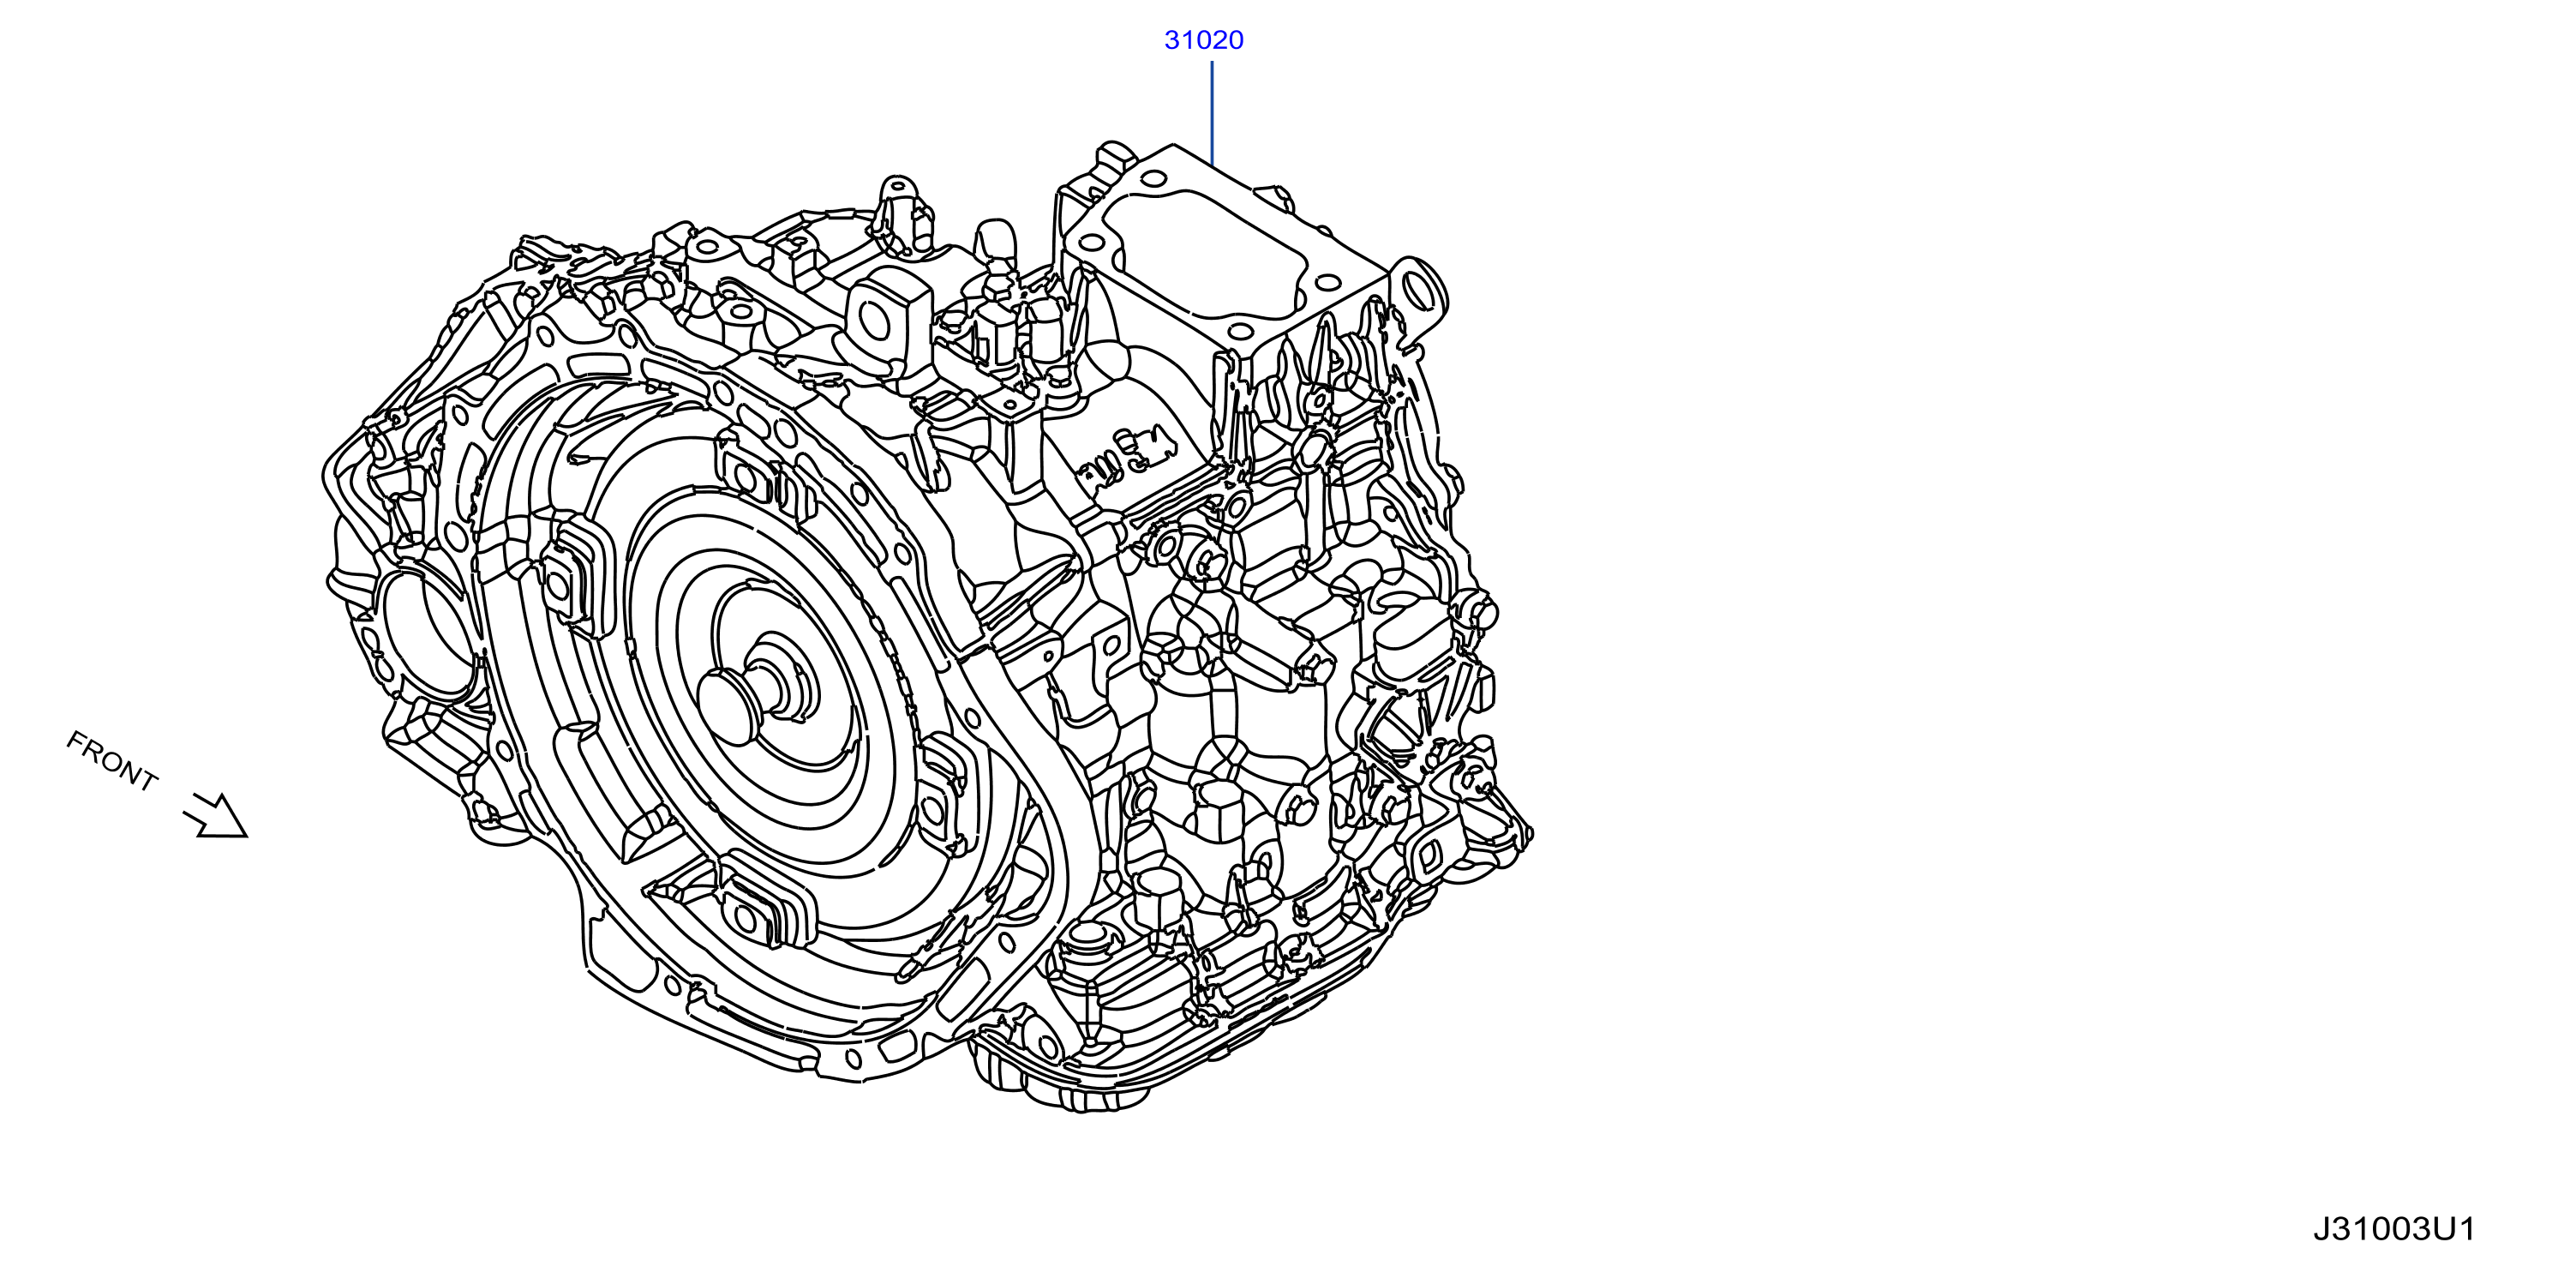Image resolution: width=2576 pixels, height=1272 pixels.
Task: Click the FRONT direction arrow
Action: pos(215,814)
